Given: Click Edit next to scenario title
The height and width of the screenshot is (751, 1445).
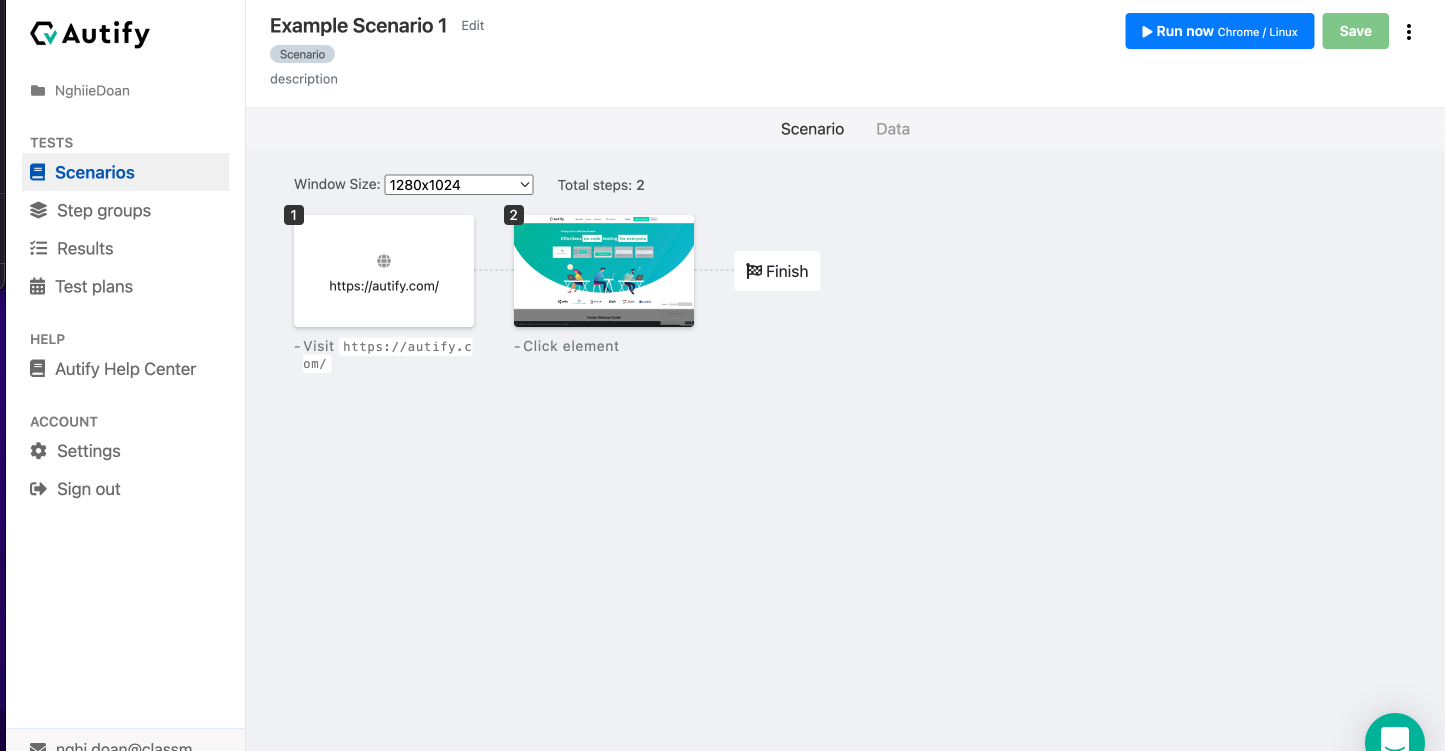Looking at the screenshot, I should [x=473, y=26].
